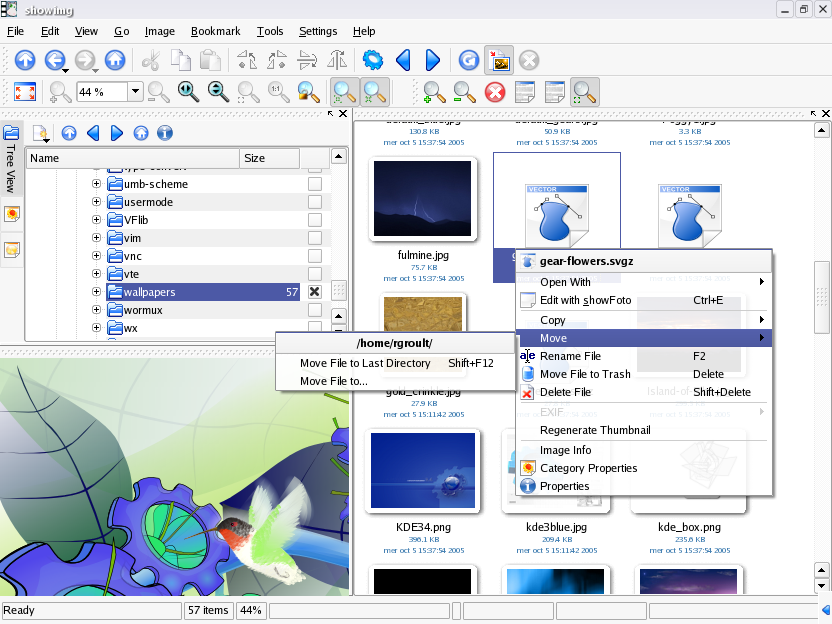Click the tree view scroll up arrow
Image resolution: width=832 pixels, height=624 pixels.
[x=339, y=156]
